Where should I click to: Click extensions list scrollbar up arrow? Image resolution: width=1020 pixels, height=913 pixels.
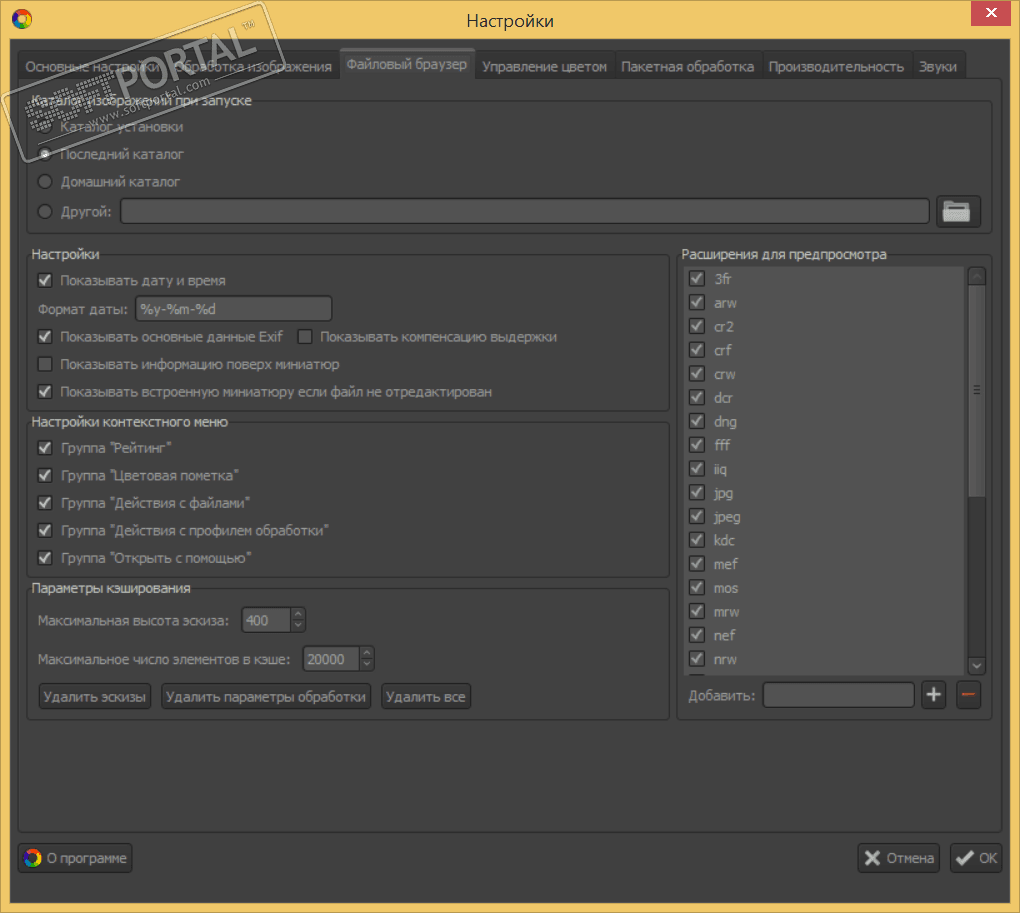(976, 276)
